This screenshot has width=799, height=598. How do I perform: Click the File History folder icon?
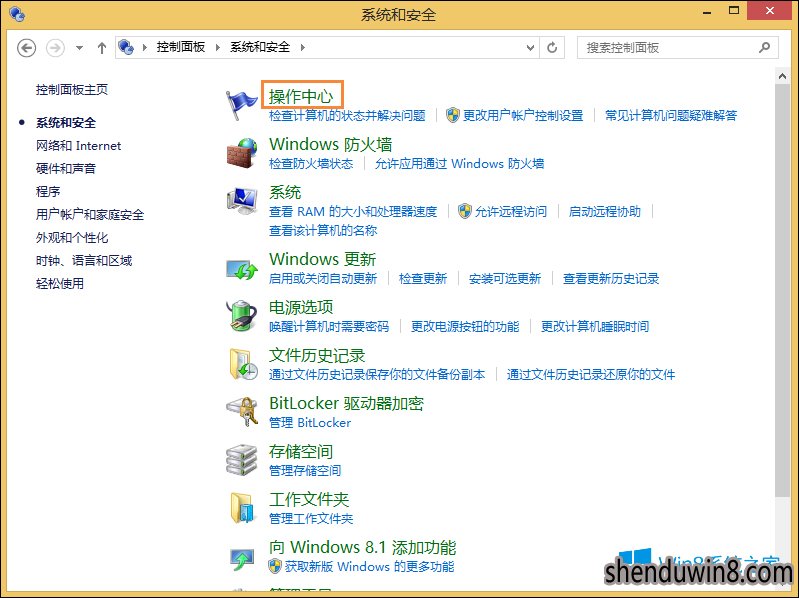coord(243,364)
